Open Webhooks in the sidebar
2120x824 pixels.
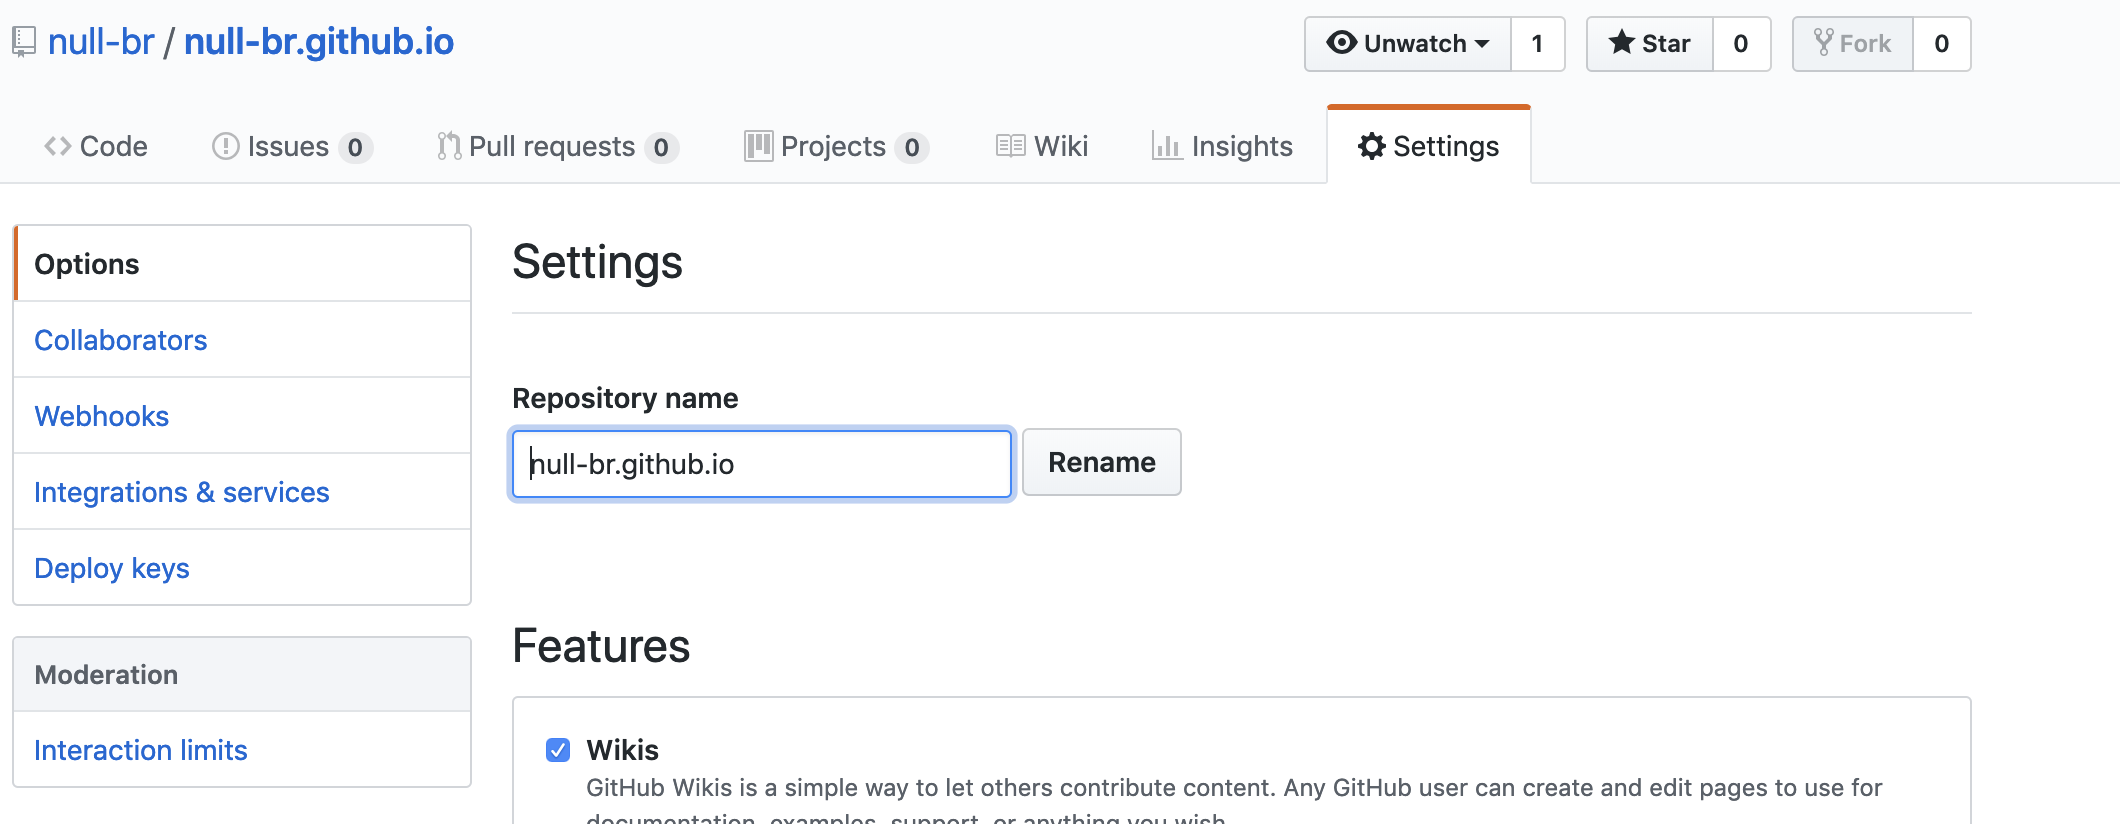(242, 416)
